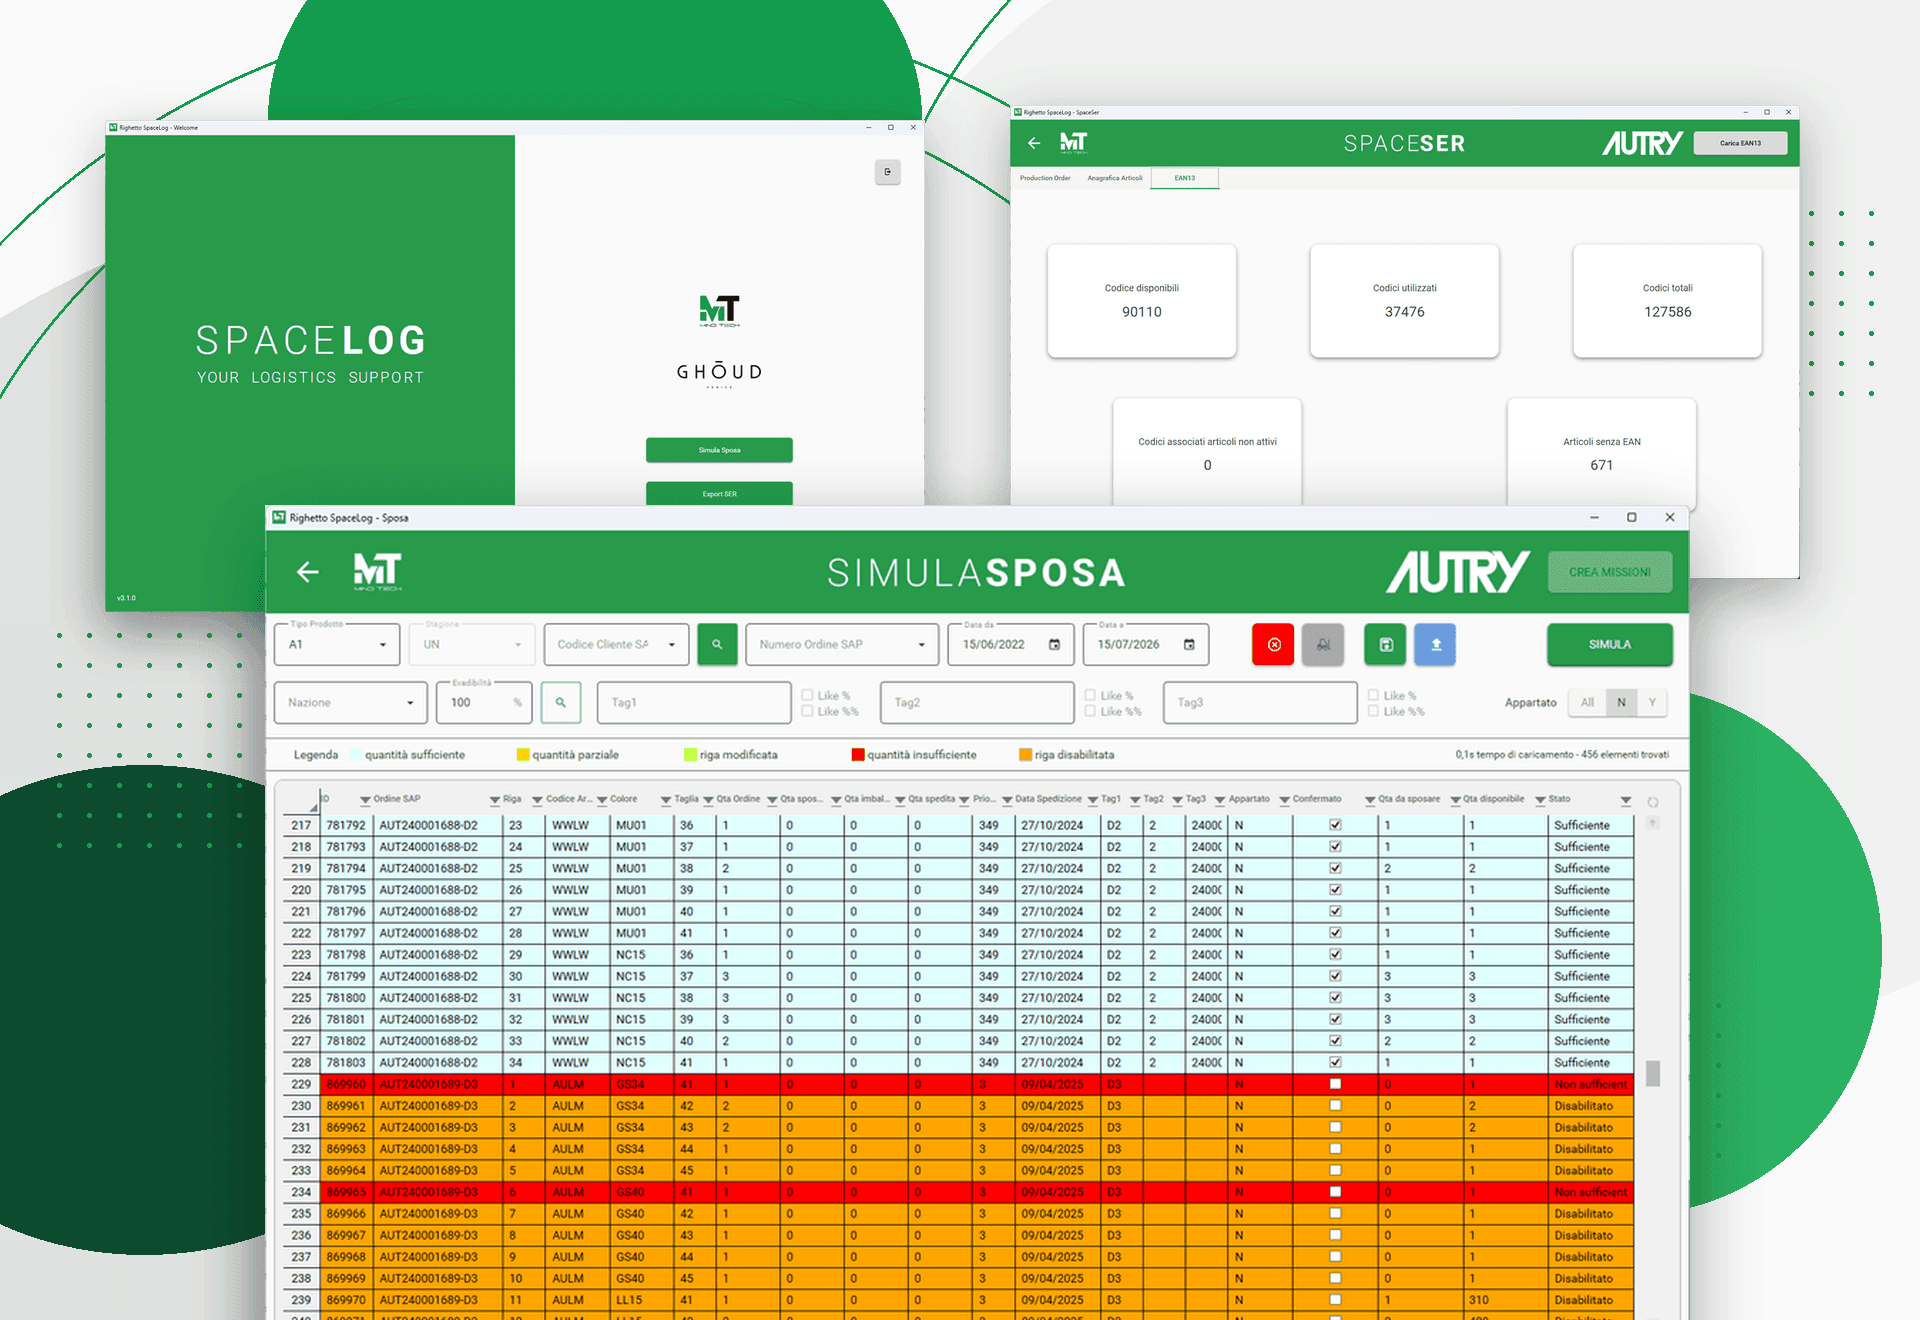Tick the 'Like %' checkbox next to Tag1
The image size is (1920, 1320).
tap(808, 695)
